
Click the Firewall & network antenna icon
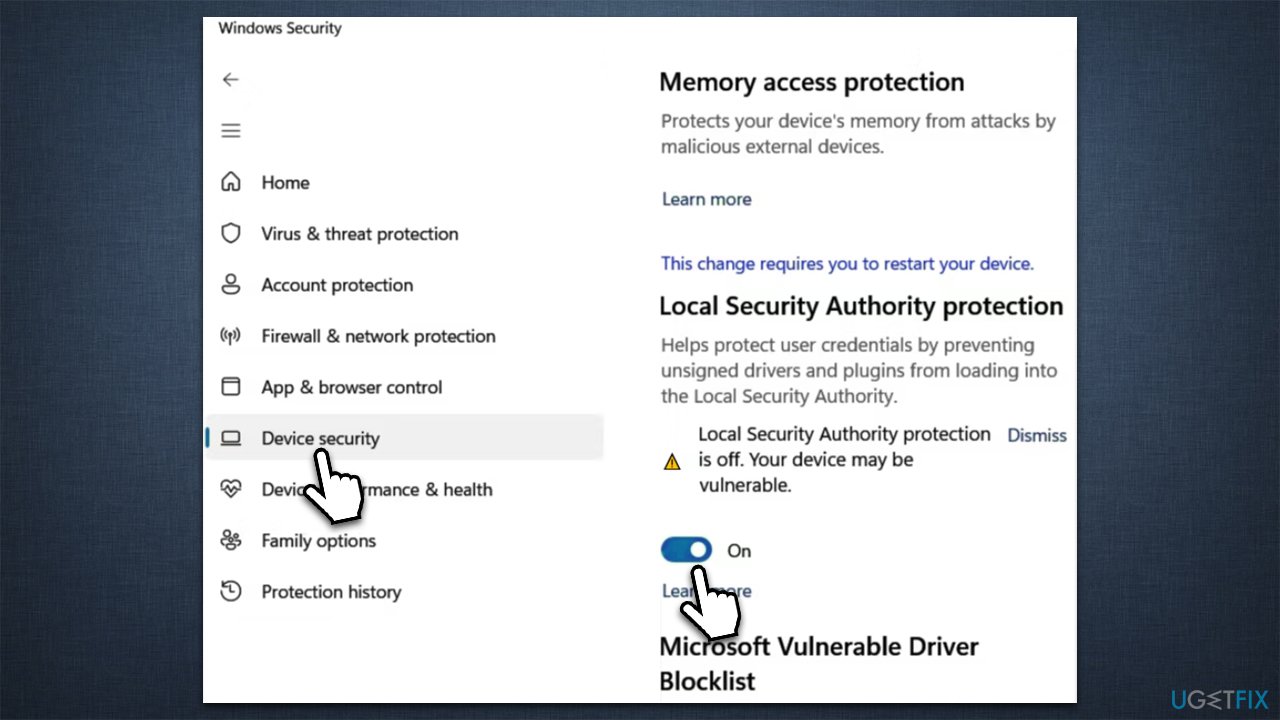point(231,336)
